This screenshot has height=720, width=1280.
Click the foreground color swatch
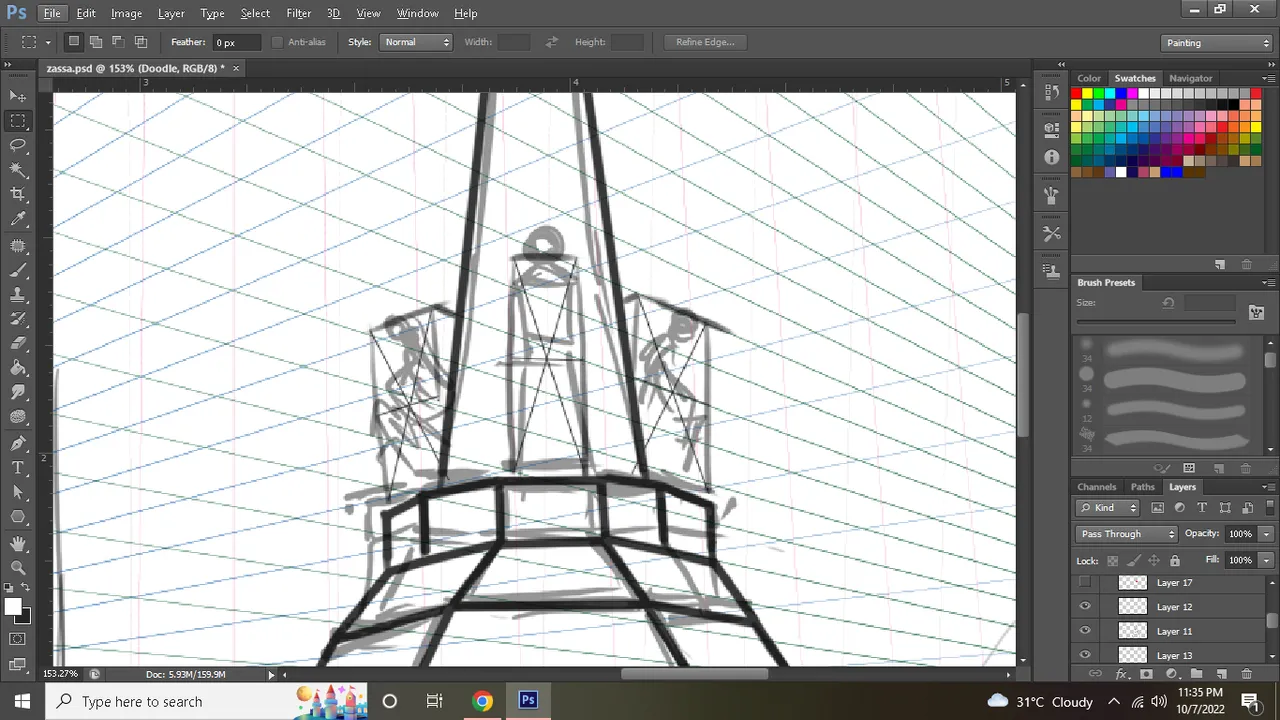pos(13,607)
